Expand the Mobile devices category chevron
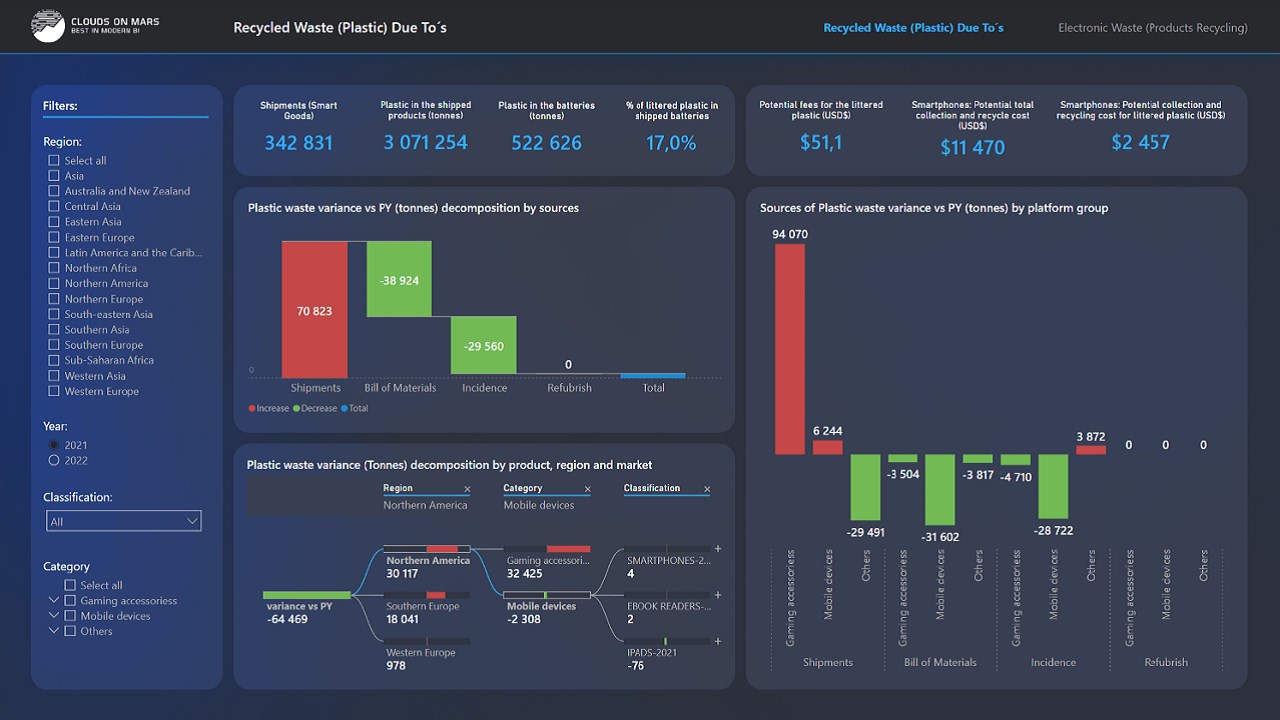This screenshot has width=1280, height=720. click(54, 616)
